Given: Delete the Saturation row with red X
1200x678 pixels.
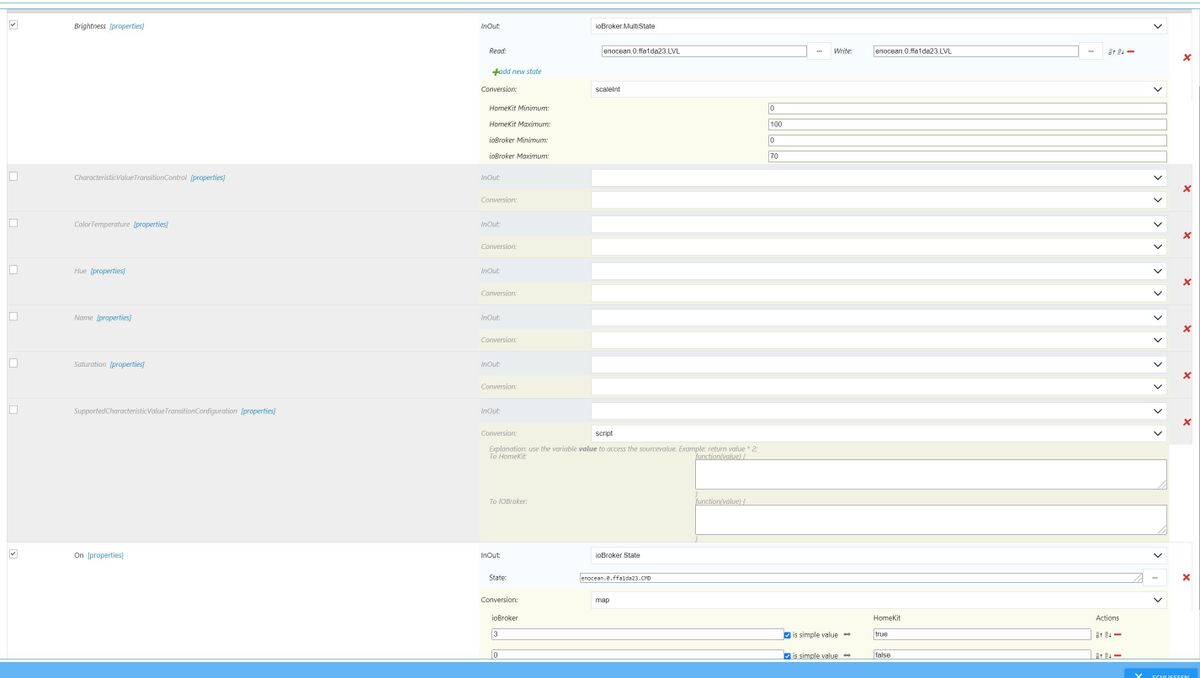Looking at the screenshot, I should pos(1186,375).
